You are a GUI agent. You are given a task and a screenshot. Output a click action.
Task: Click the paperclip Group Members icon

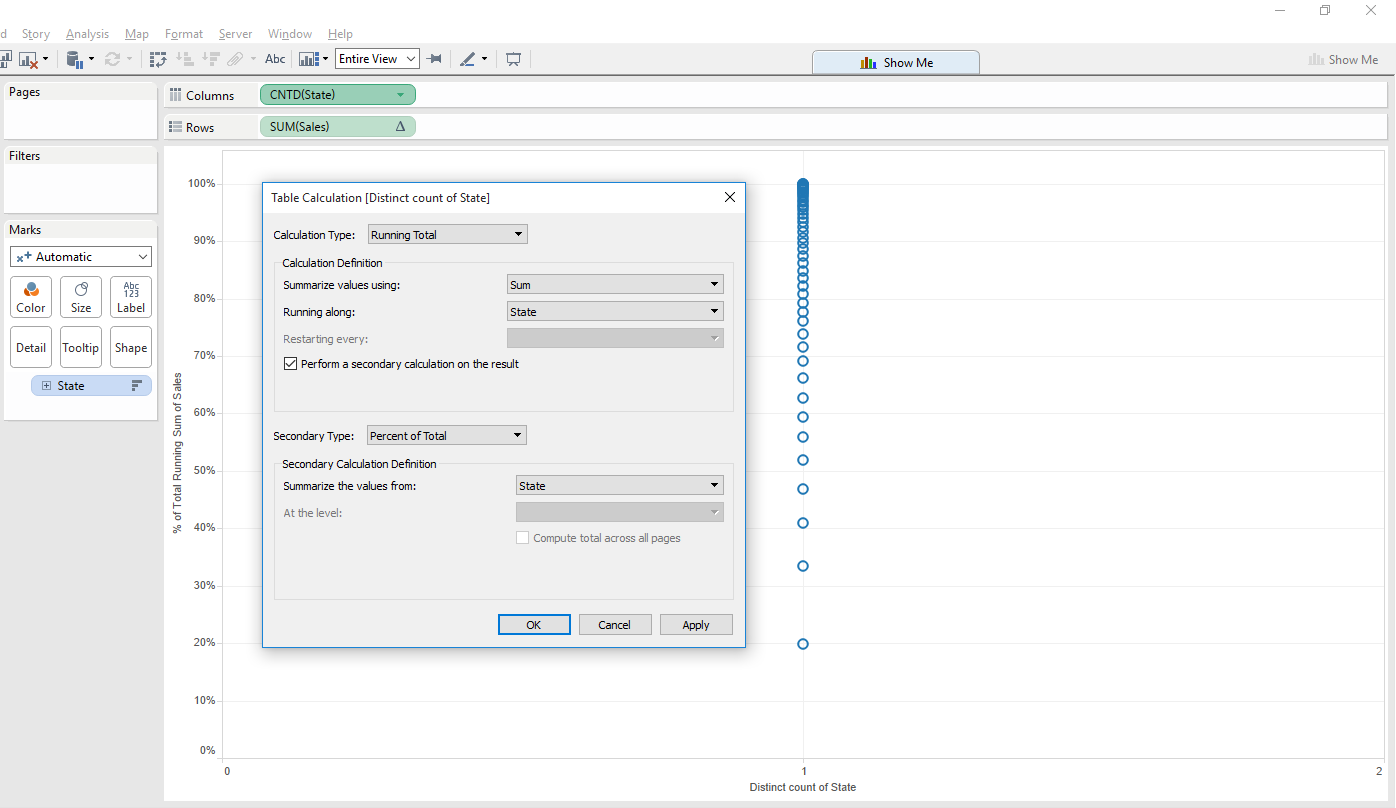click(235, 59)
